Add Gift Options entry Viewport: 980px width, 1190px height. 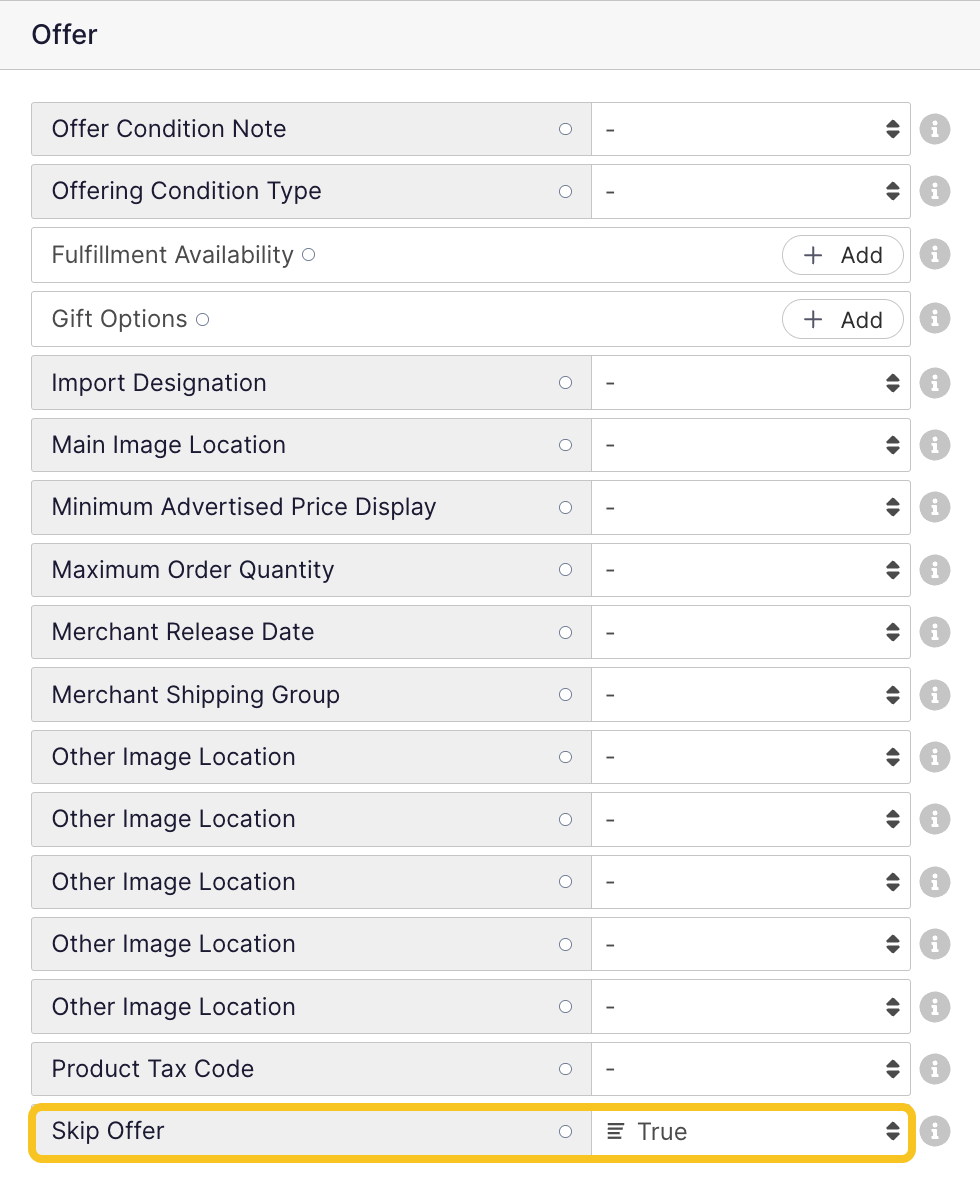843,320
